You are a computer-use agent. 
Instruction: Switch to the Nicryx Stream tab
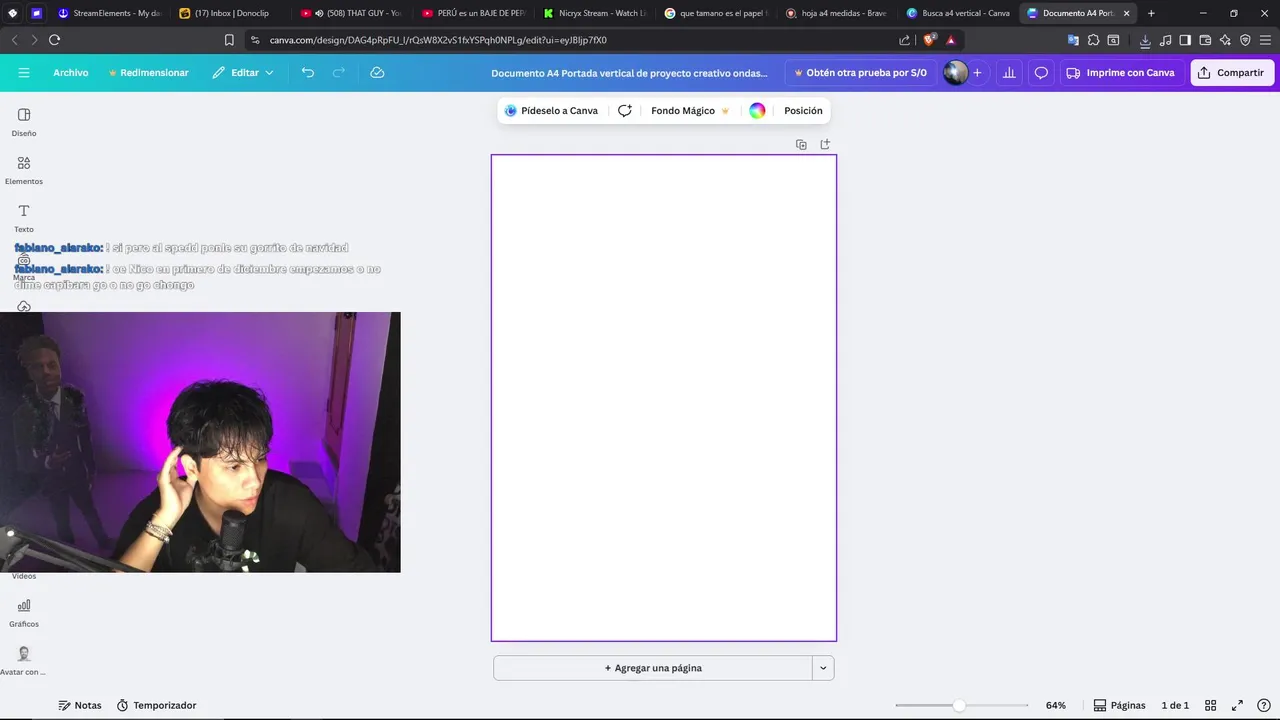click(593, 13)
